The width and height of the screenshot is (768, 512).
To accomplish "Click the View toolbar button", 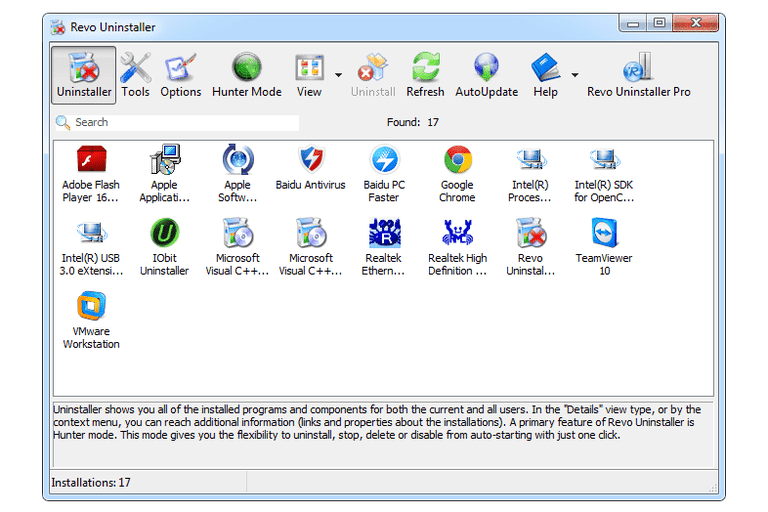I will click(309, 75).
